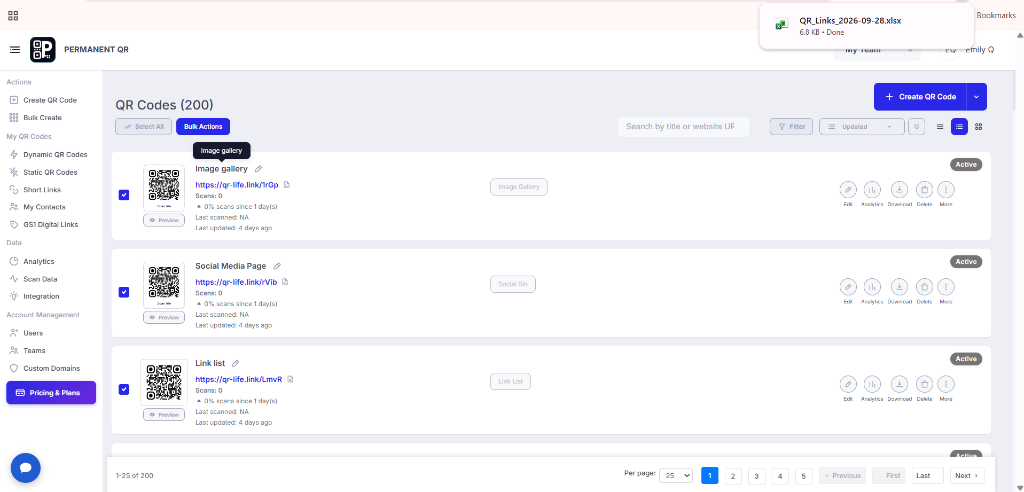The image size is (1024, 492).
Task: Click the Social Media Page QR thumbnail
Action: click(164, 286)
